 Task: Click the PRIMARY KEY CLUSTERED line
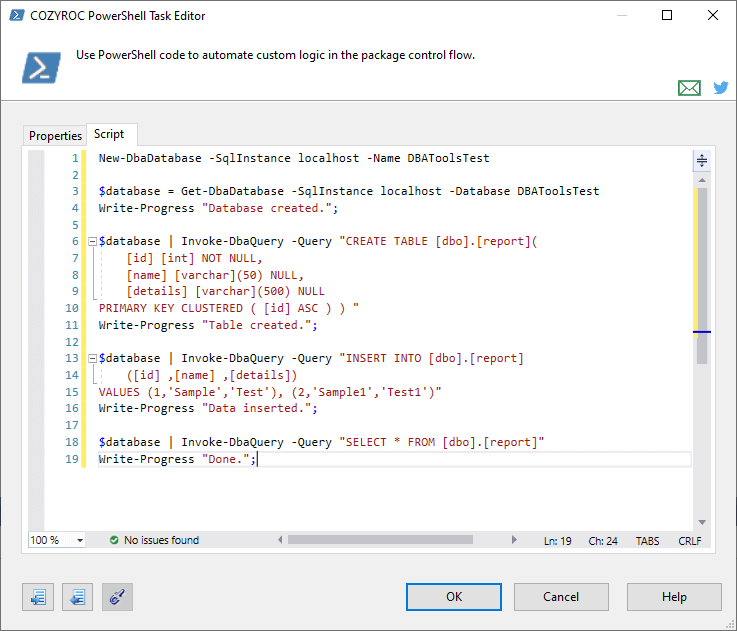229,308
